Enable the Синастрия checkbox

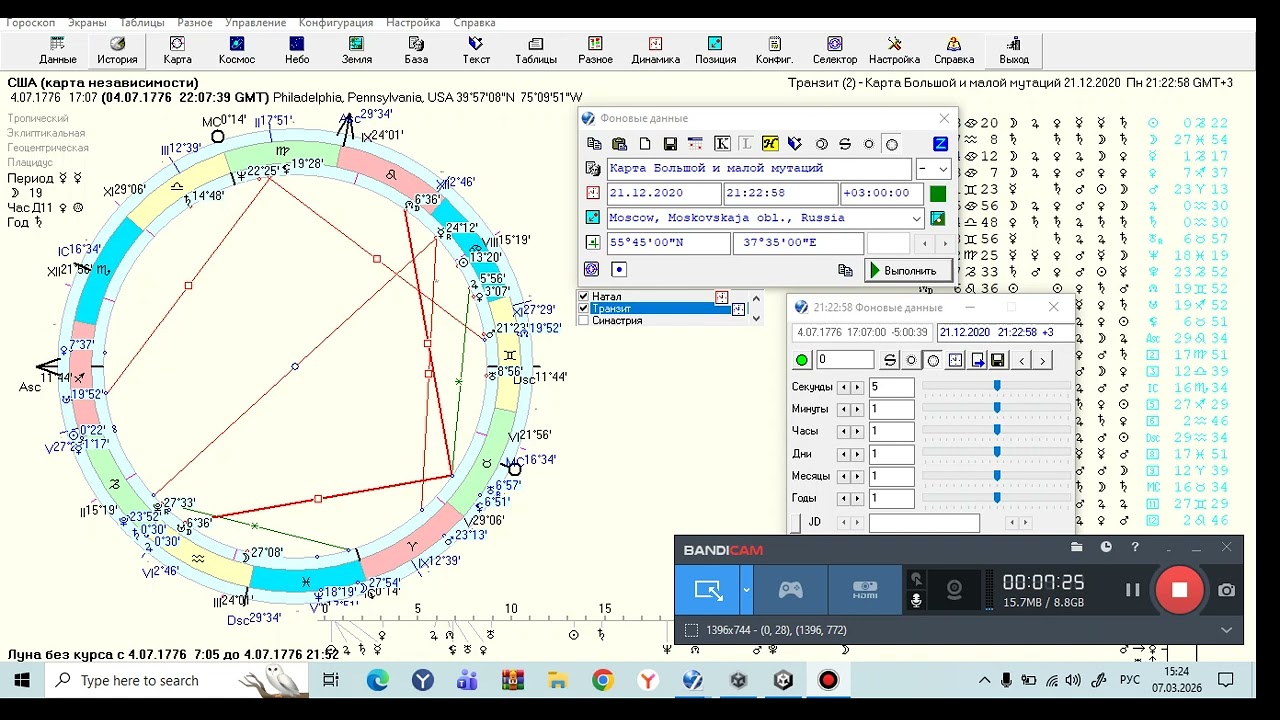(x=584, y=320)
